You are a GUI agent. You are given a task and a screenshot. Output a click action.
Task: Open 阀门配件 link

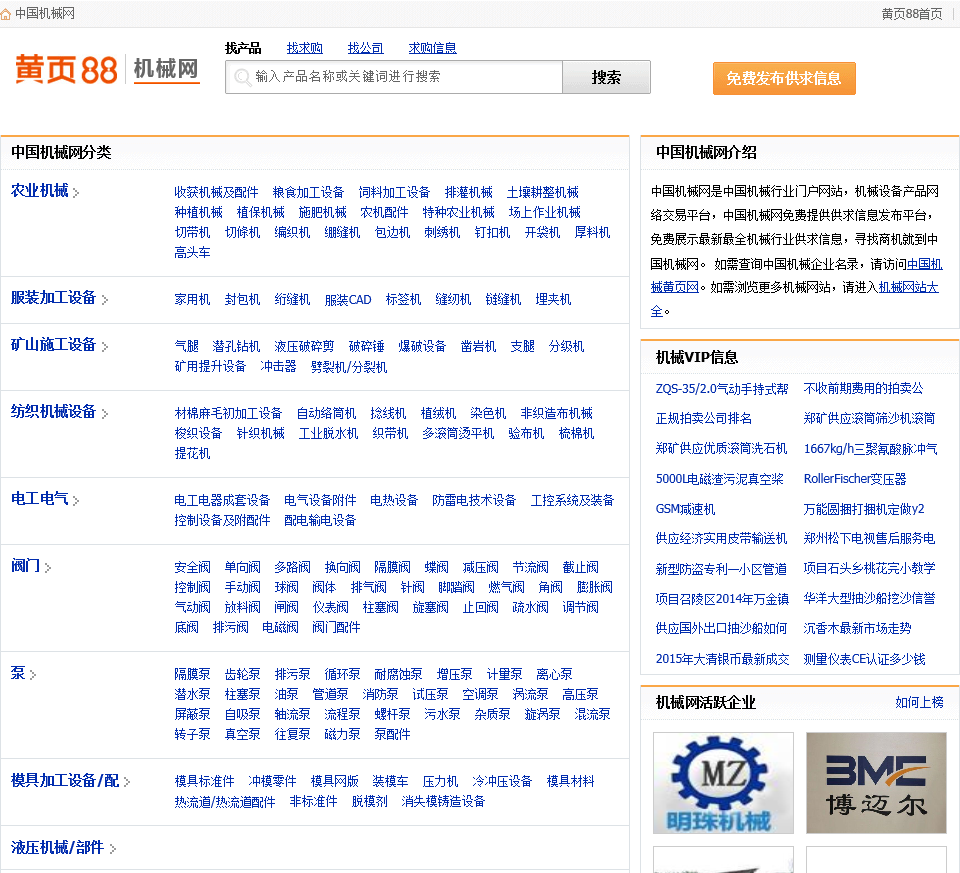point(336,628)
